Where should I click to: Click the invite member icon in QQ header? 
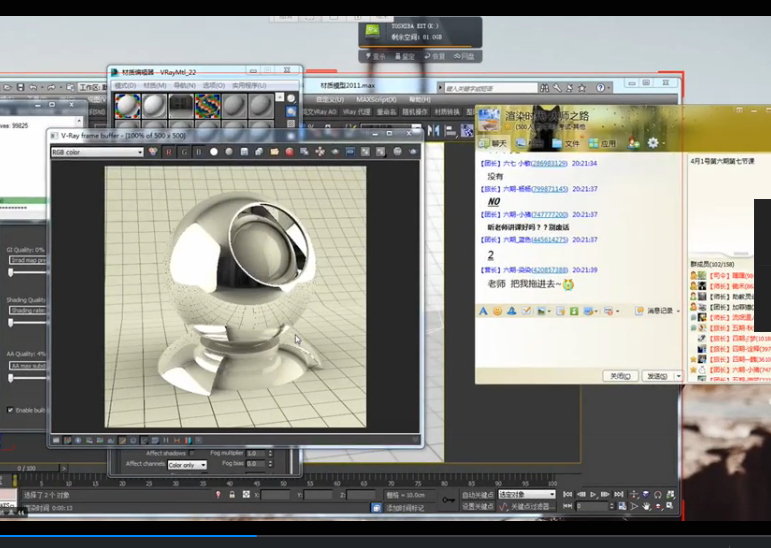633,143
